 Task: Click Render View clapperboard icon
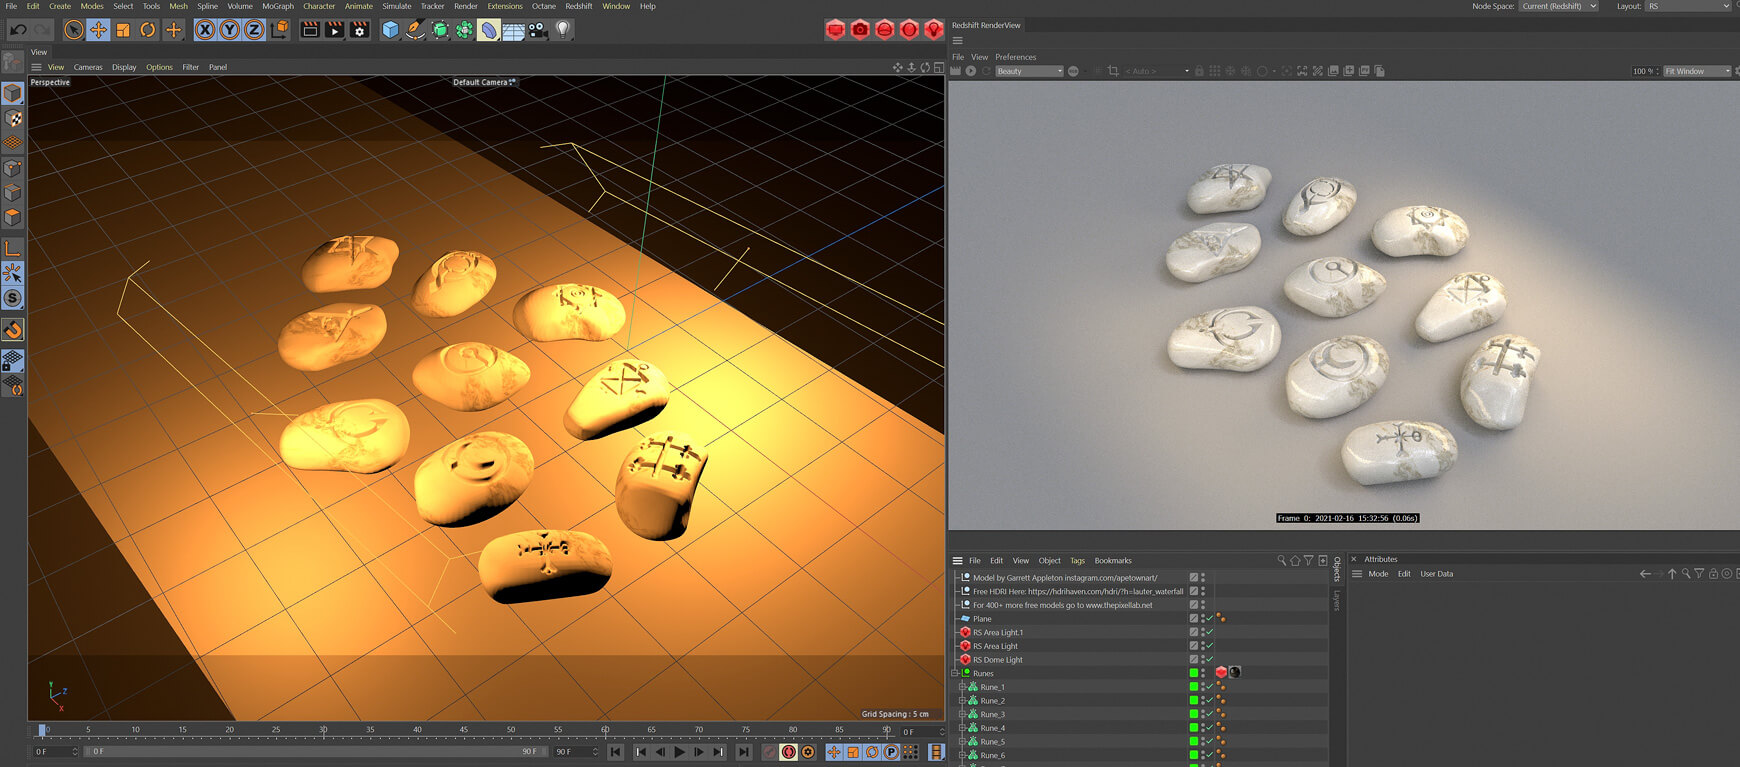pos(310,30)
